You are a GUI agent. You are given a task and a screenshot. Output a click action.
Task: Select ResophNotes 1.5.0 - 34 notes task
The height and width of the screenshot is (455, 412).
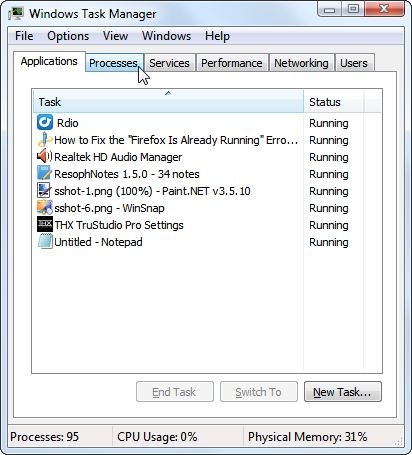127,174
